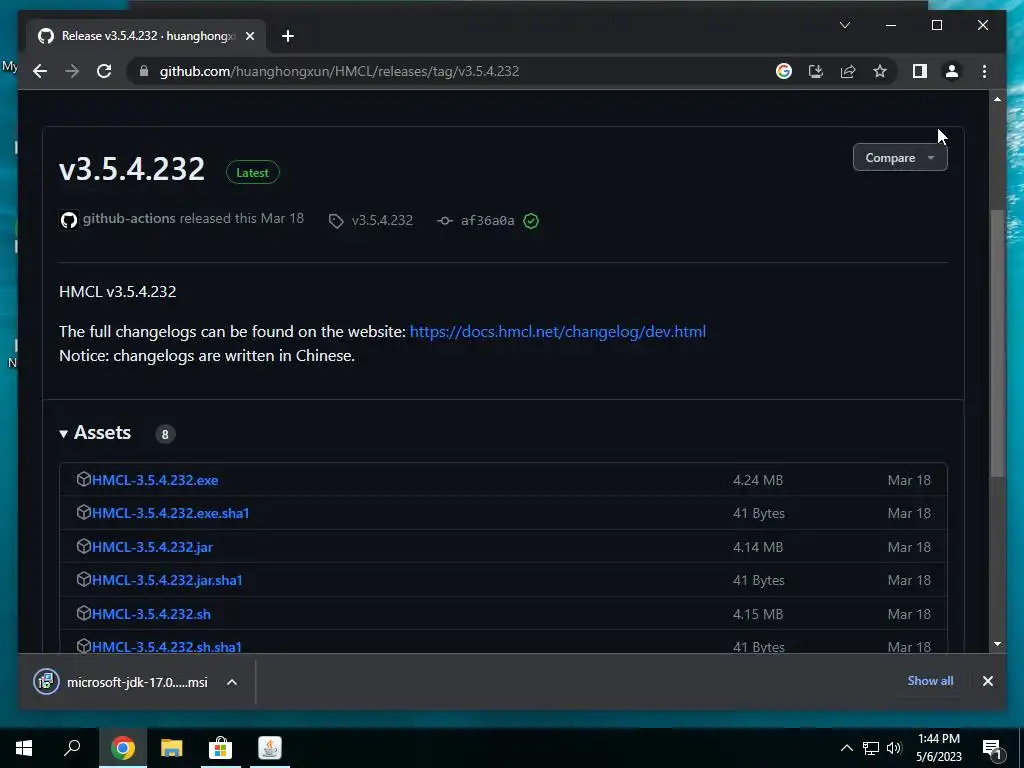Close the downloads bar
The image size is (1024, 768).
pos(987,681)
